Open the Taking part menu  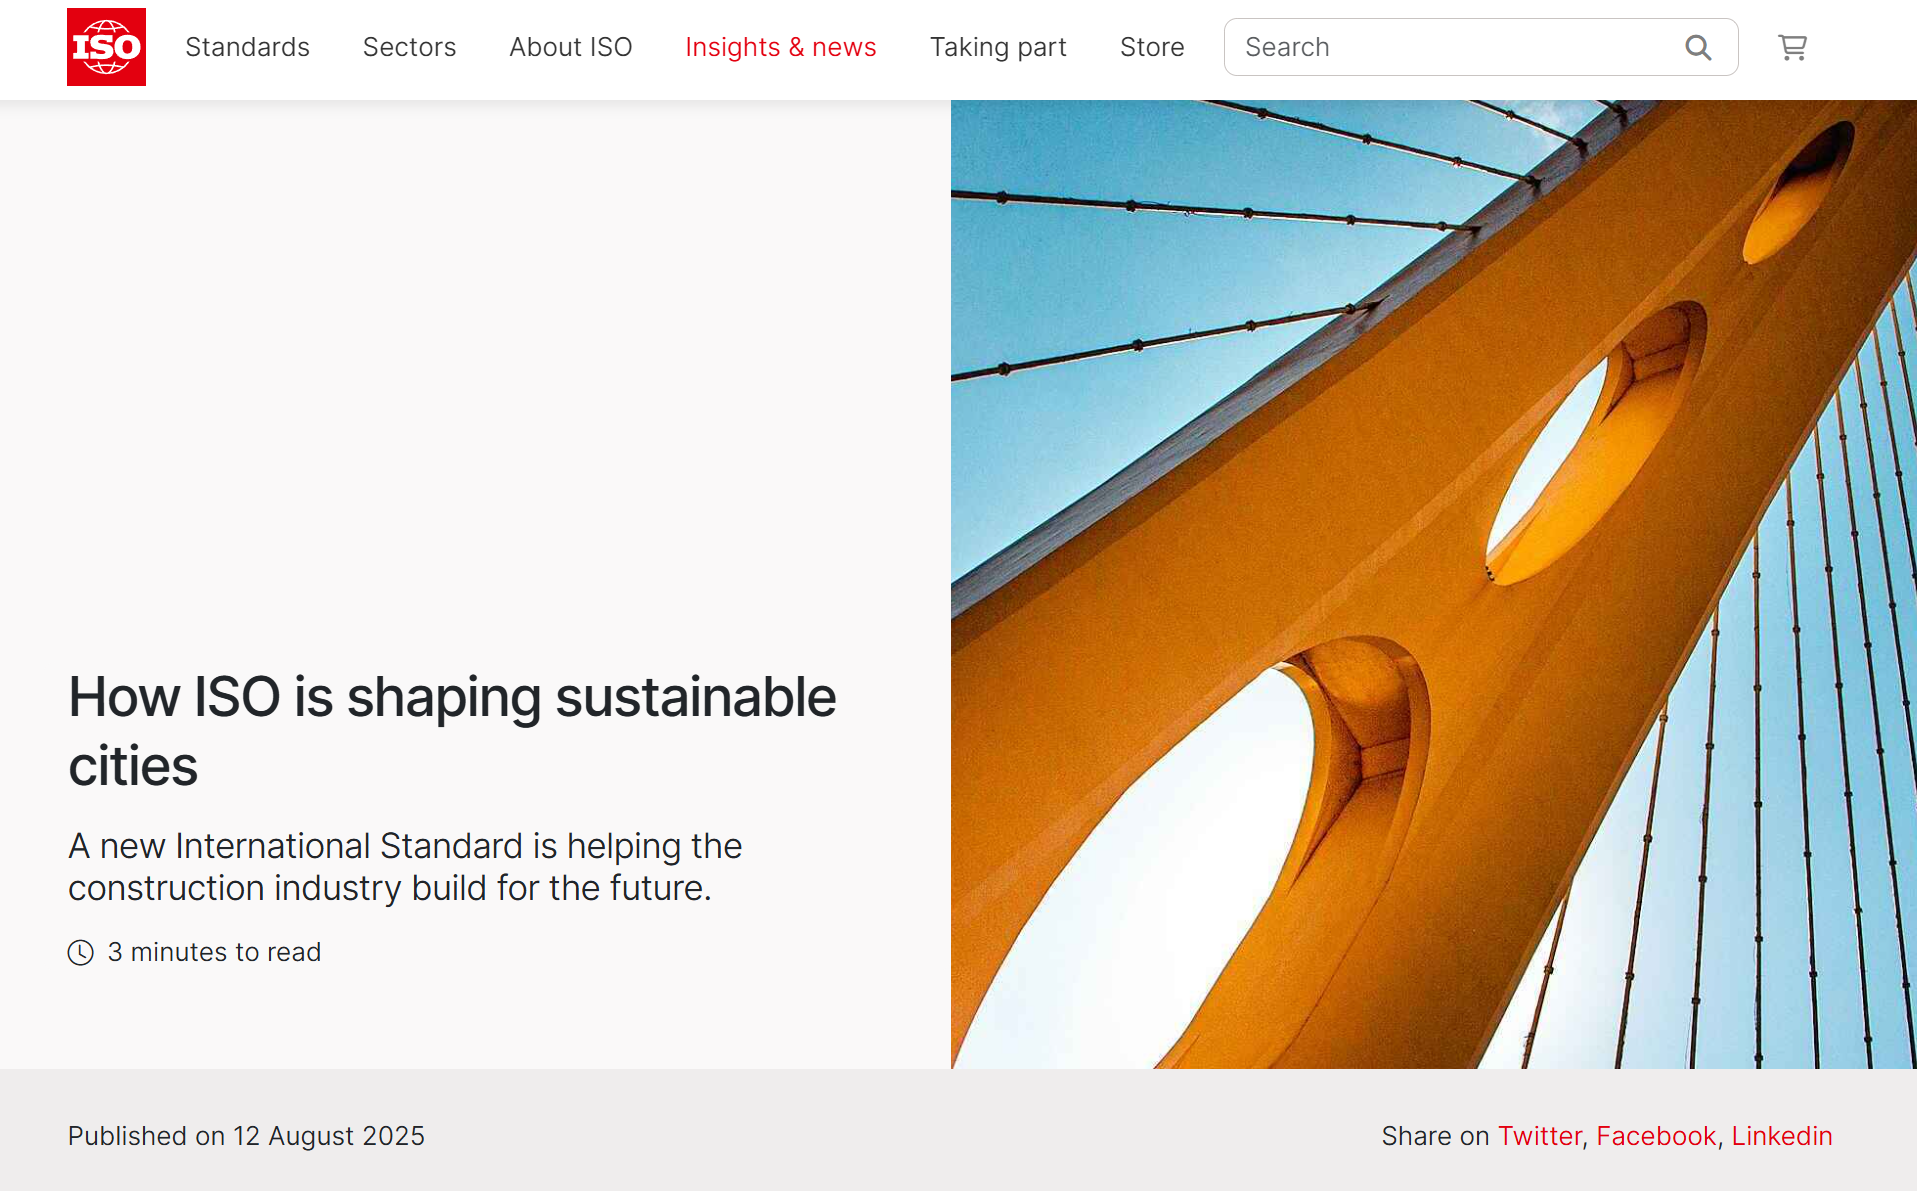point(998,47)
